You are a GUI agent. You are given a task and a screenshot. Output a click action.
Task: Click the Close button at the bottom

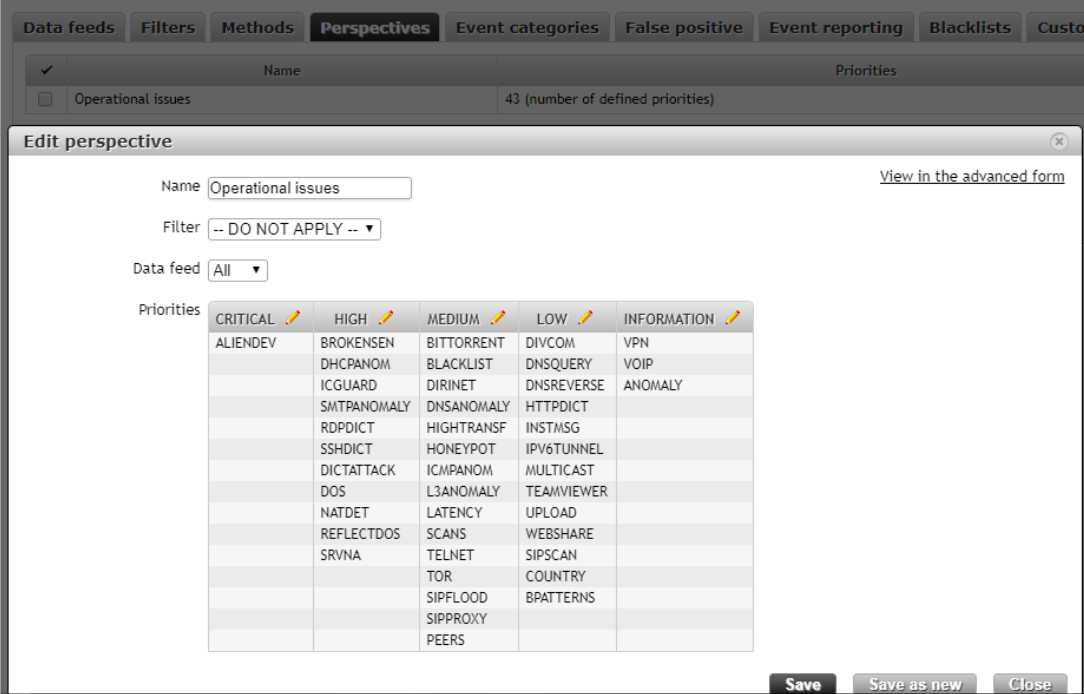(x=1029, y=685)
